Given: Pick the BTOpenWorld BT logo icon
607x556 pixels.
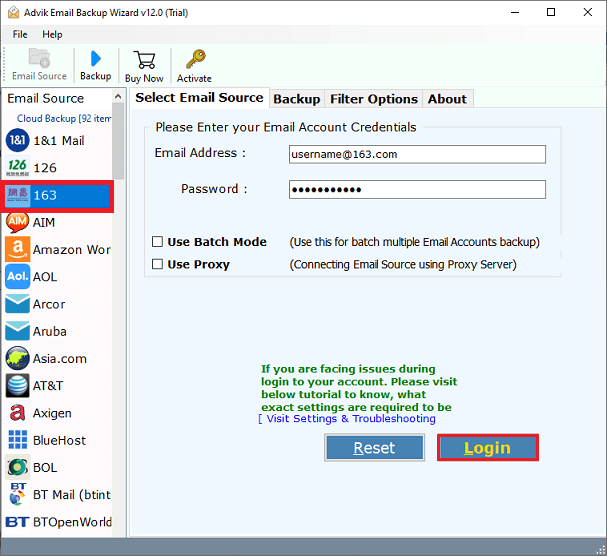Looking at the screenshot, I should (x=17, y=522).
